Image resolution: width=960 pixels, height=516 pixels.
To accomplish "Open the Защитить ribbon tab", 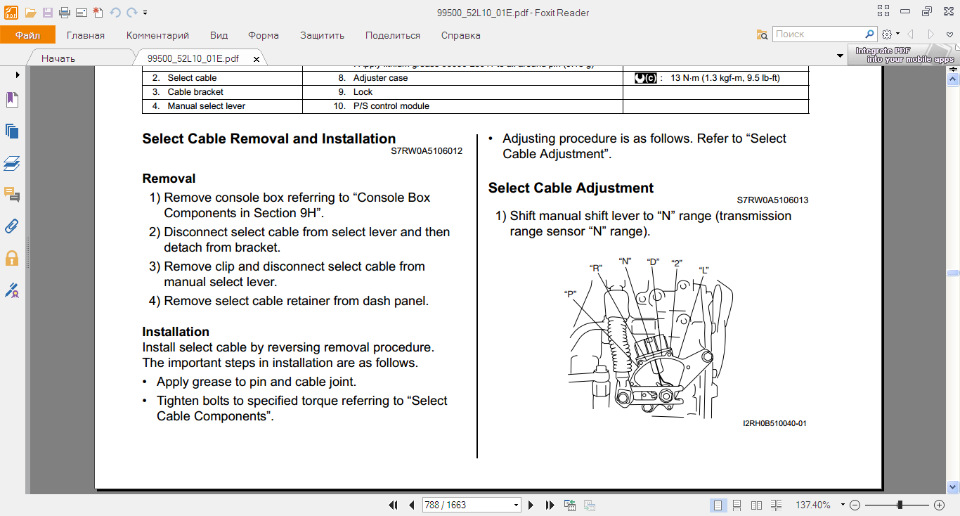I will tap(322, 36).
